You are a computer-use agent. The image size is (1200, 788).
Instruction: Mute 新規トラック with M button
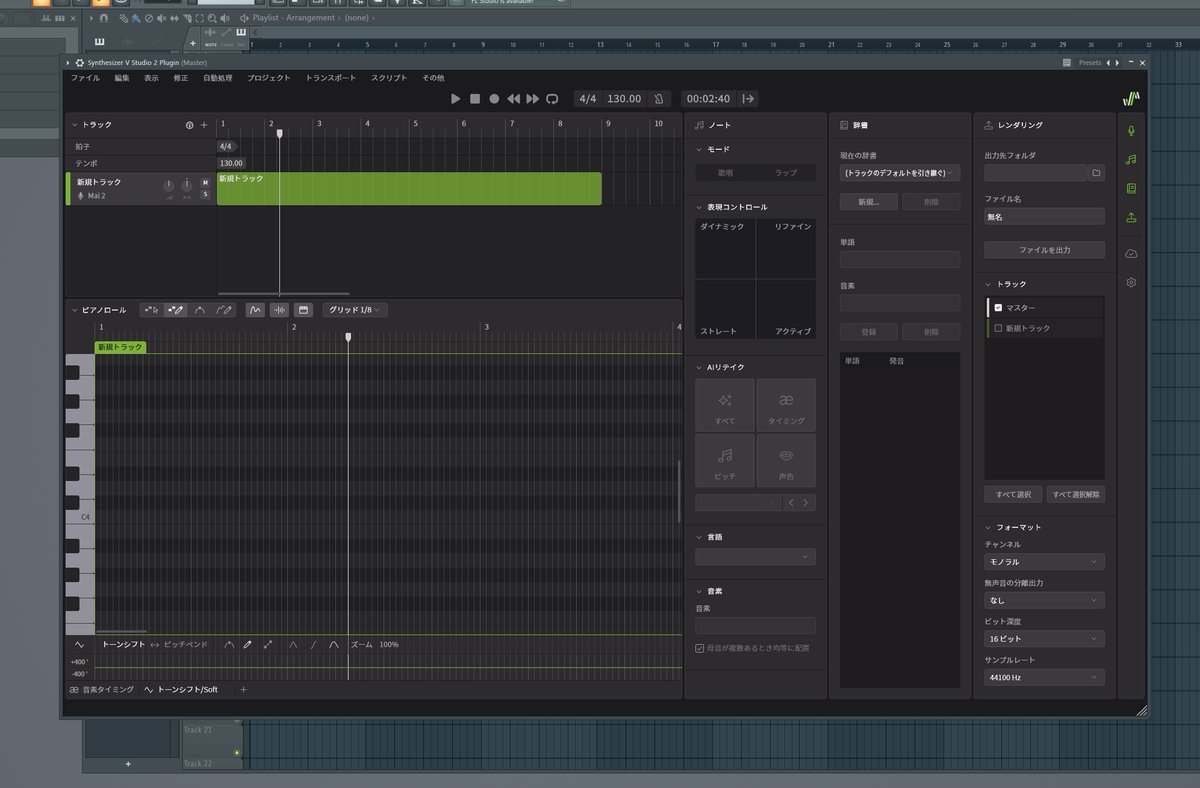coord(205,182)
